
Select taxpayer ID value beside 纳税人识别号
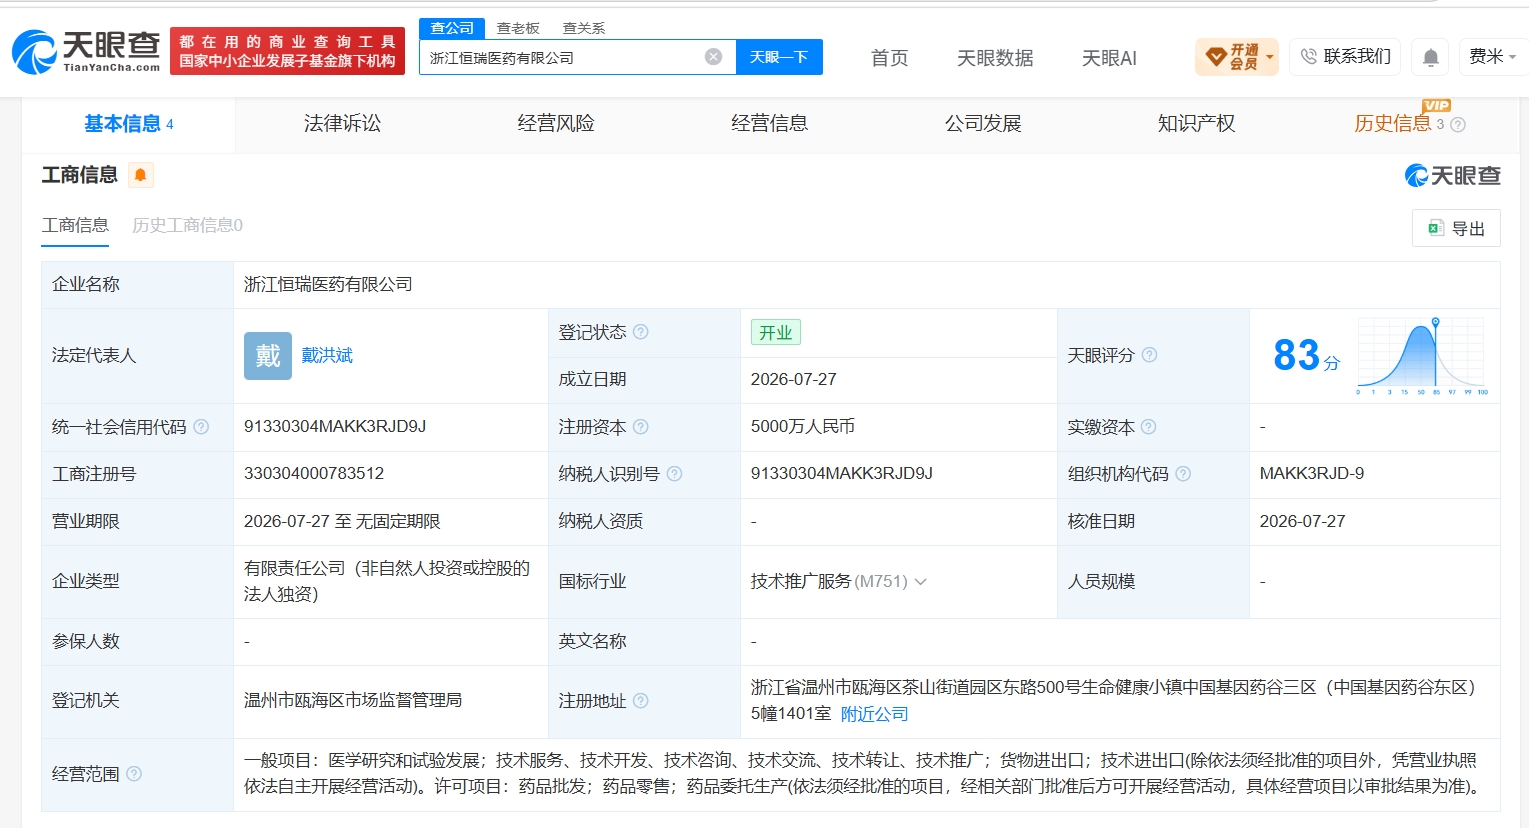tap(842, 474)
